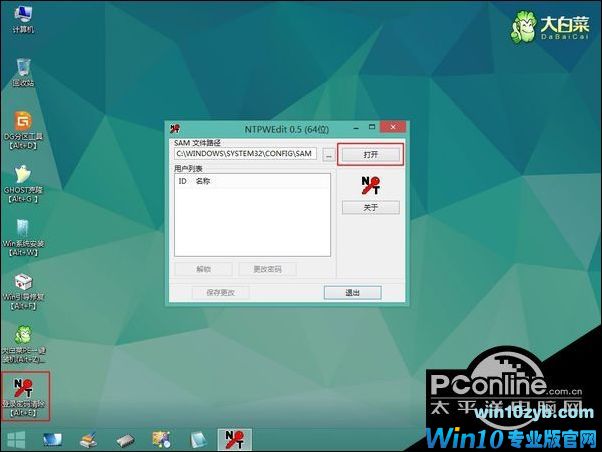The height and width of the screenshot is (452, 602).
Task: Click the browse "..." button for SAM path
Action: click(328, 155)
